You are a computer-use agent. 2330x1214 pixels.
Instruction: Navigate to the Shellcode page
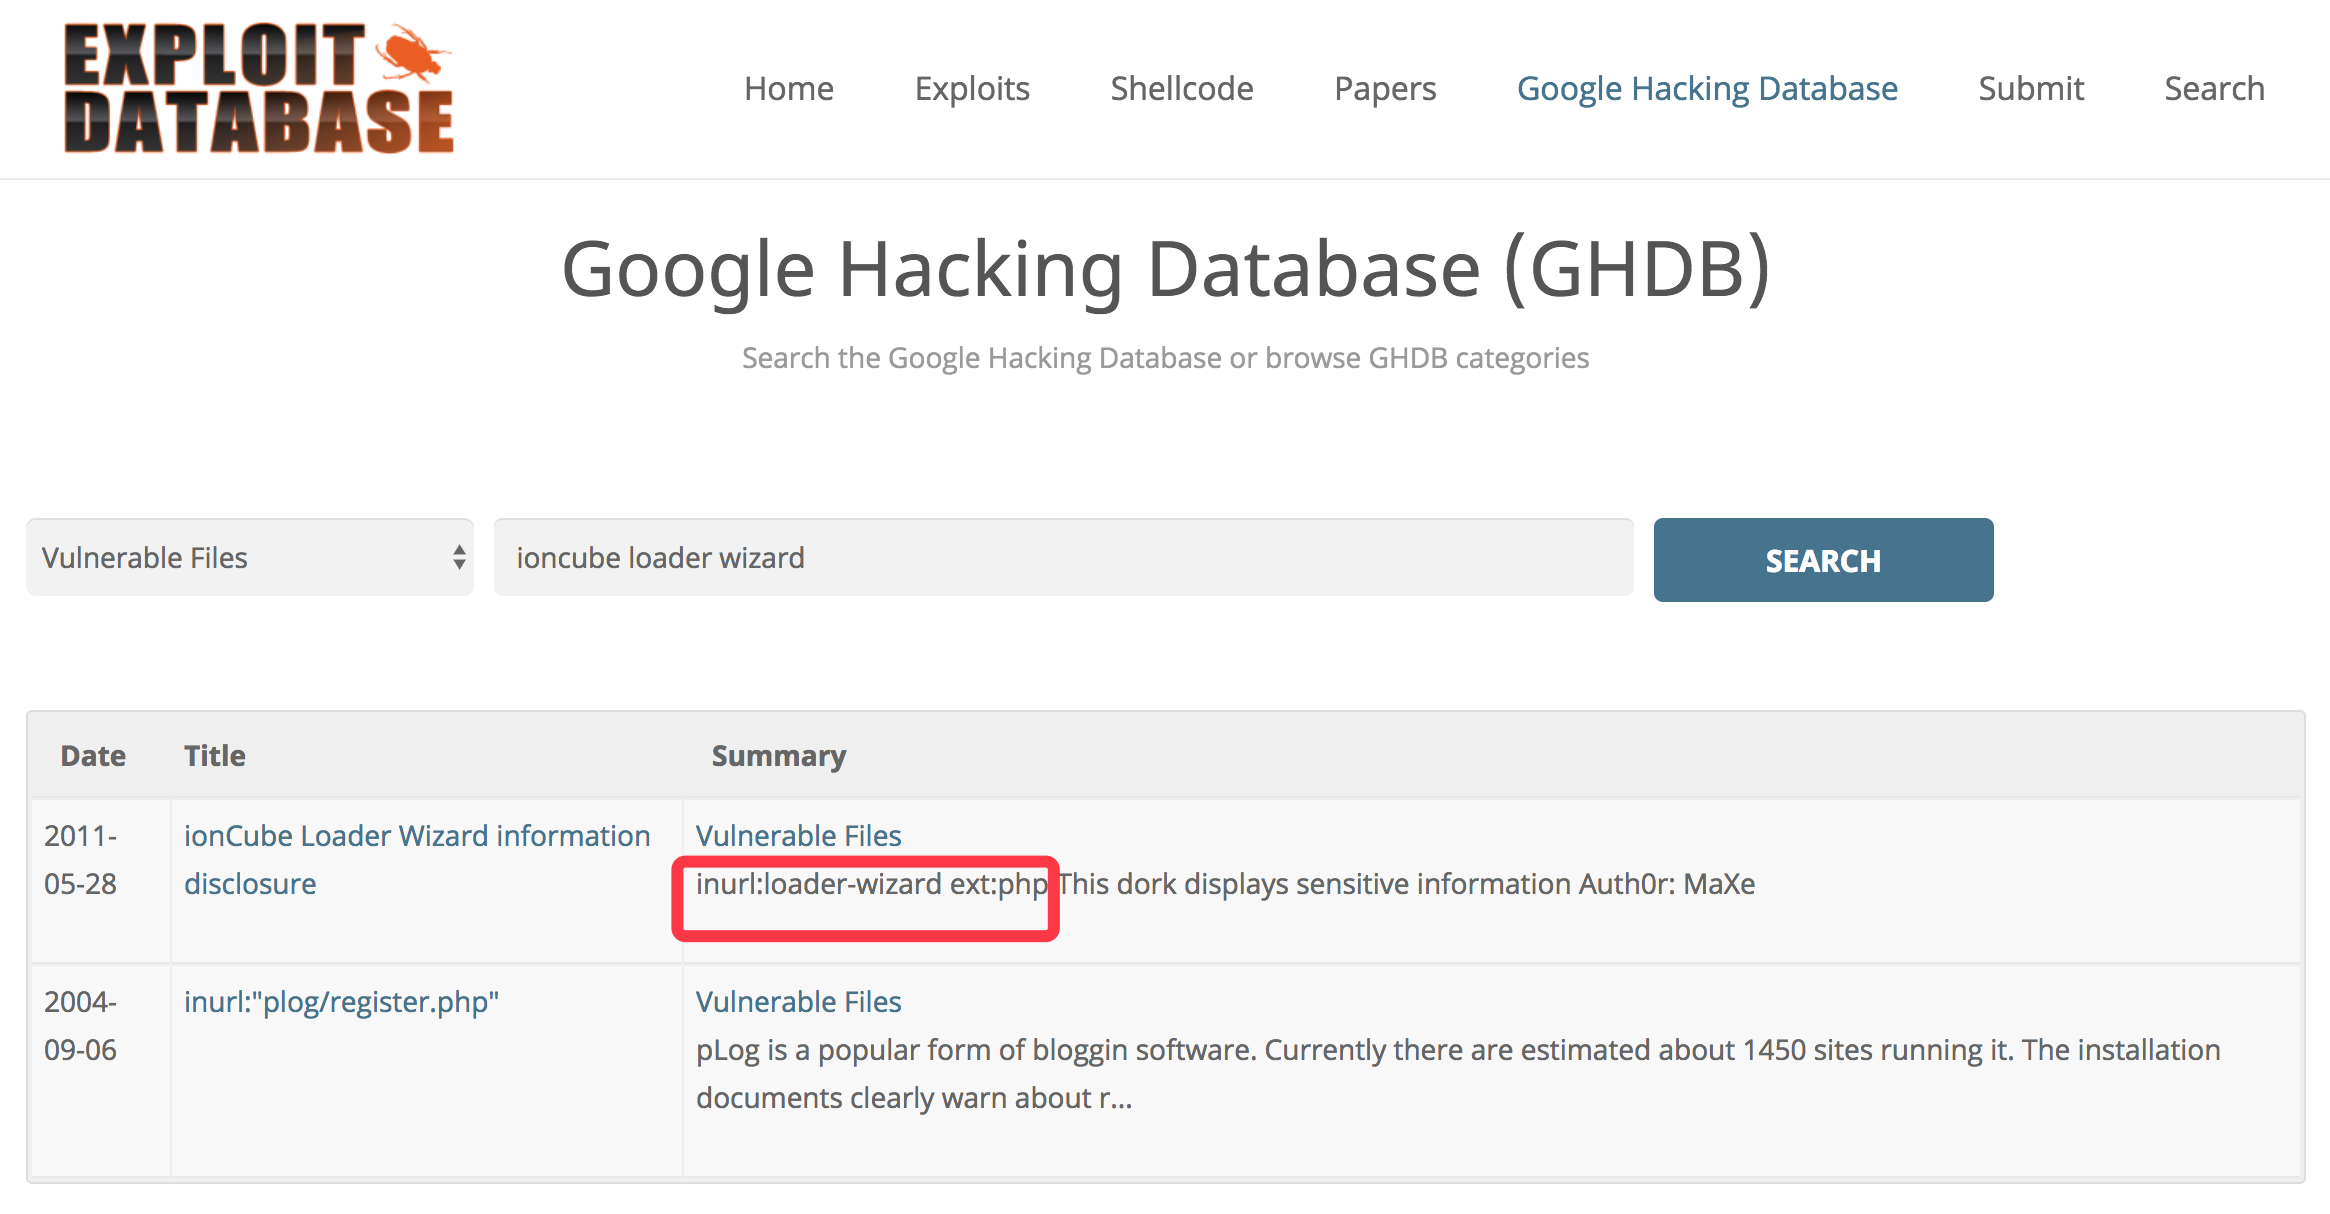pos(1181,88)
